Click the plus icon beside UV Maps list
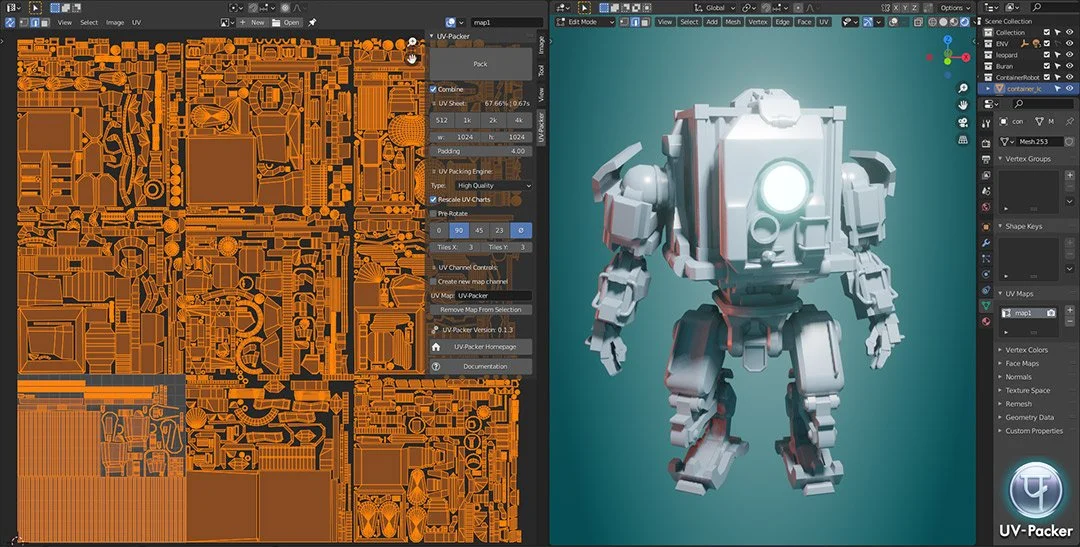This screenshot has height=547, width=1080. click(x=1069, y=311)
